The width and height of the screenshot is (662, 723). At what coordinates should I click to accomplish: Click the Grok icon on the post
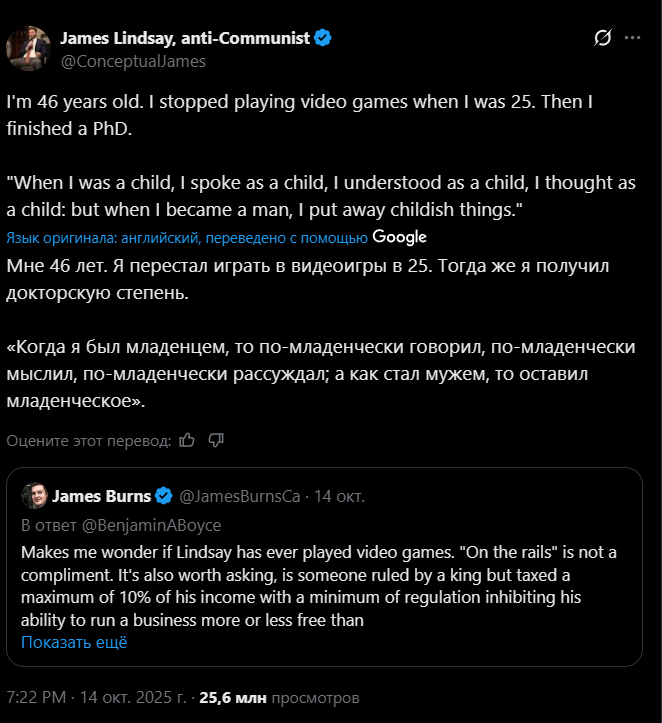click(x=602, y=38)
